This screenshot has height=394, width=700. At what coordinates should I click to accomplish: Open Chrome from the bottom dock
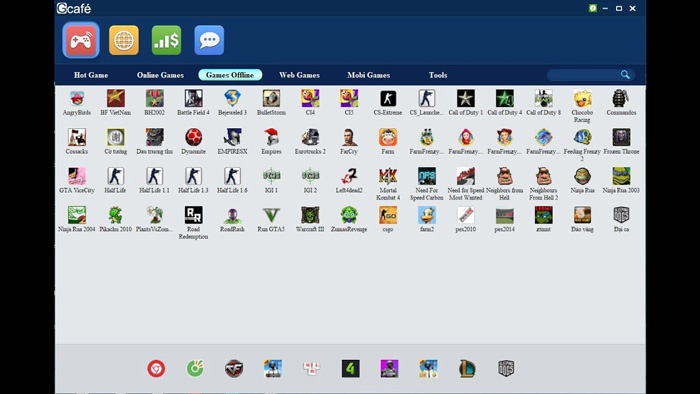(156, 369)
